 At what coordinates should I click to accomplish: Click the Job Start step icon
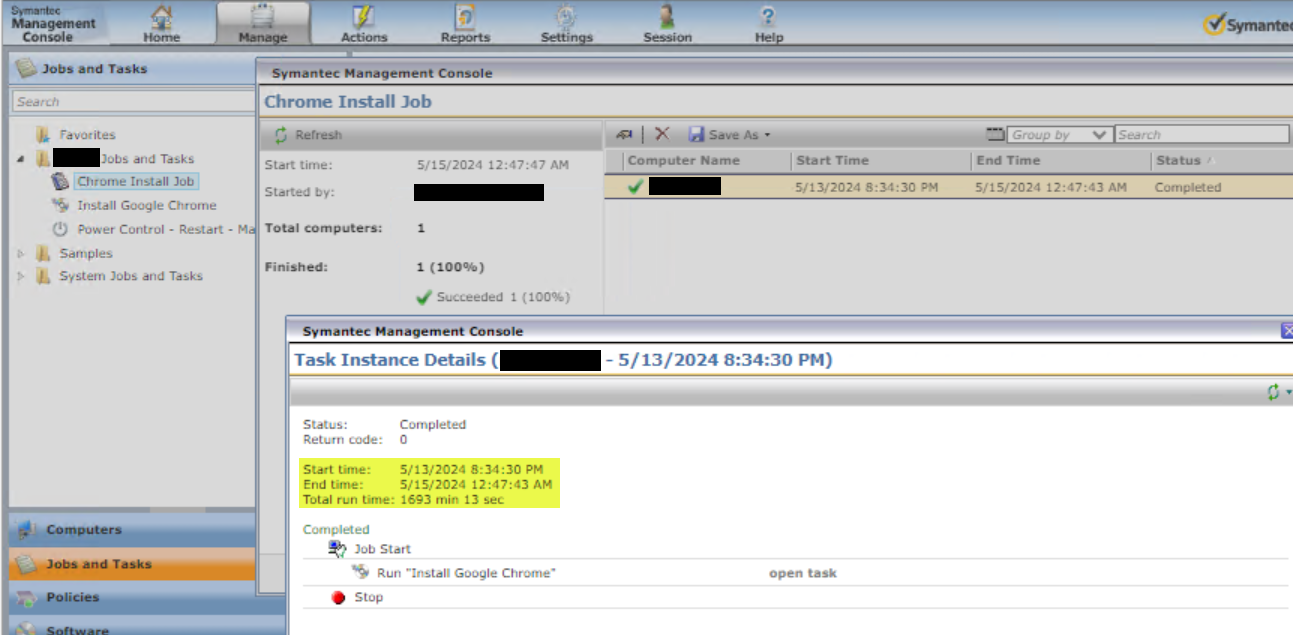337,548
